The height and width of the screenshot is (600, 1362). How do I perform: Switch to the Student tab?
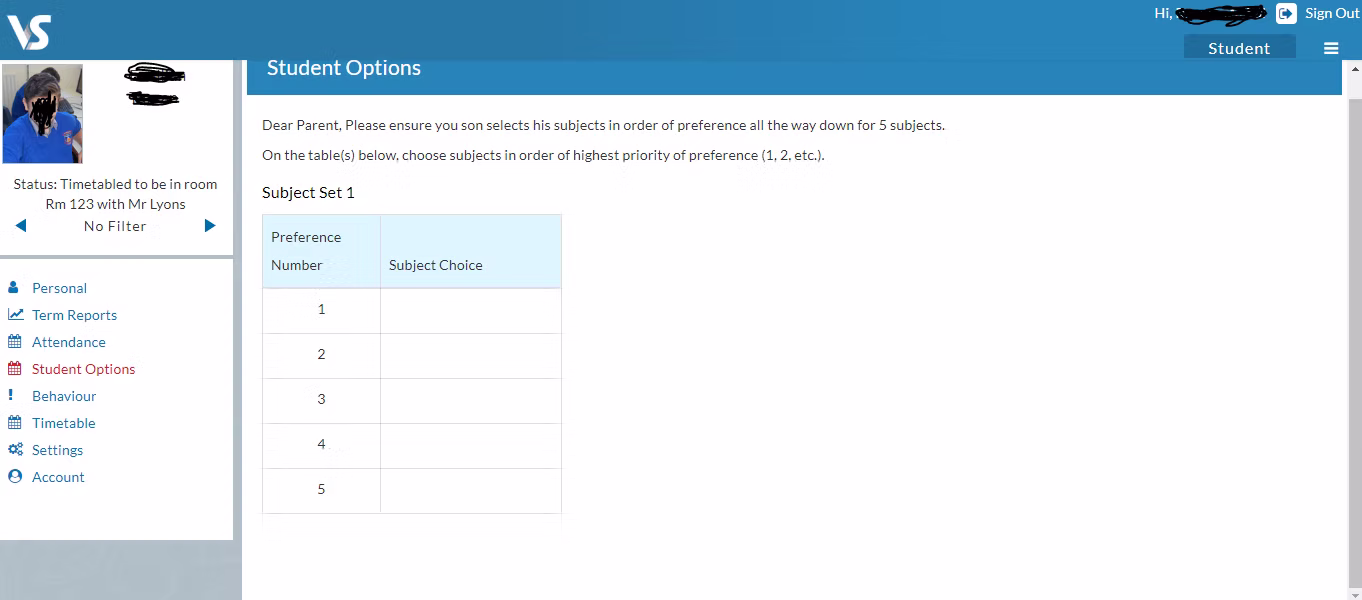1239,48
